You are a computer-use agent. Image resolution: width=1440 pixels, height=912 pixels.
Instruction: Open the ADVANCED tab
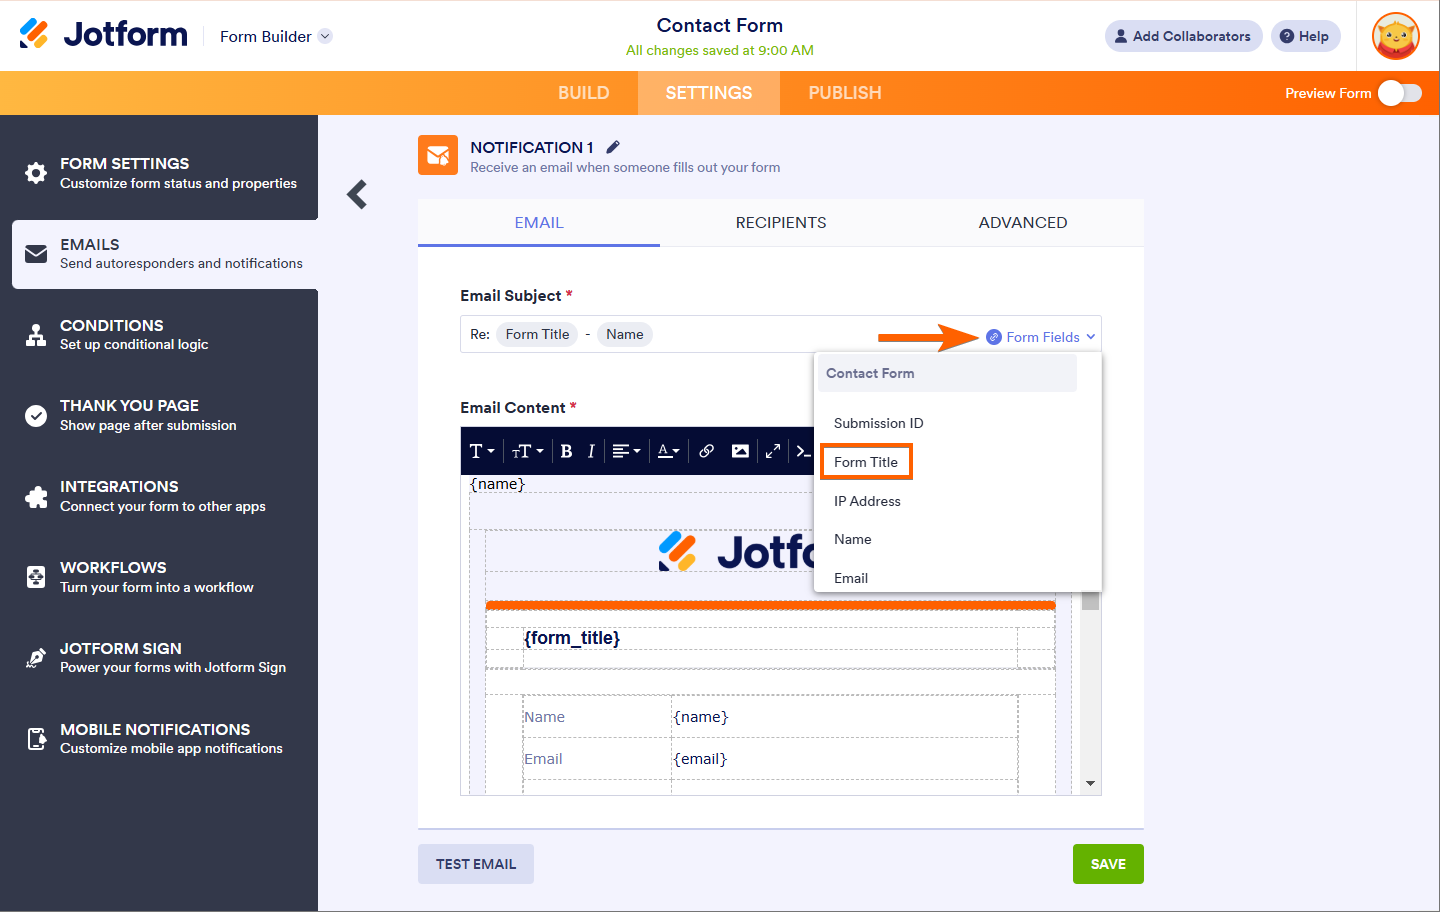pyautogui.click(x=1023, y=223)
